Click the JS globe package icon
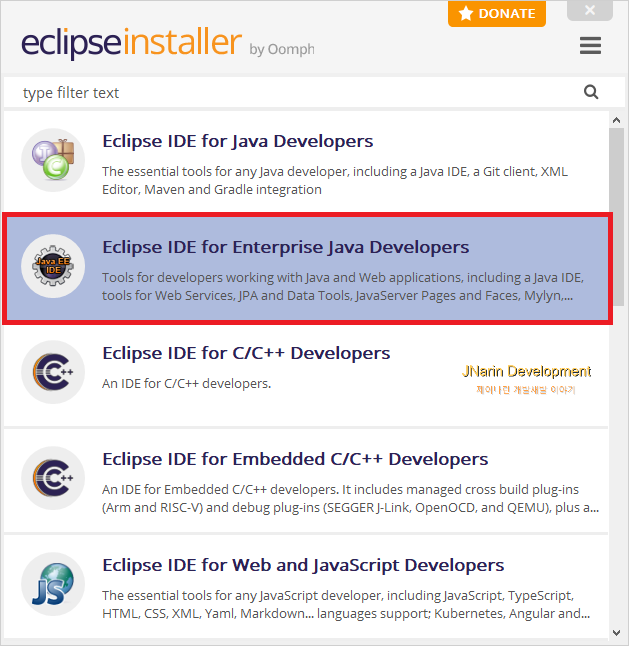 [x=53, y=584]
